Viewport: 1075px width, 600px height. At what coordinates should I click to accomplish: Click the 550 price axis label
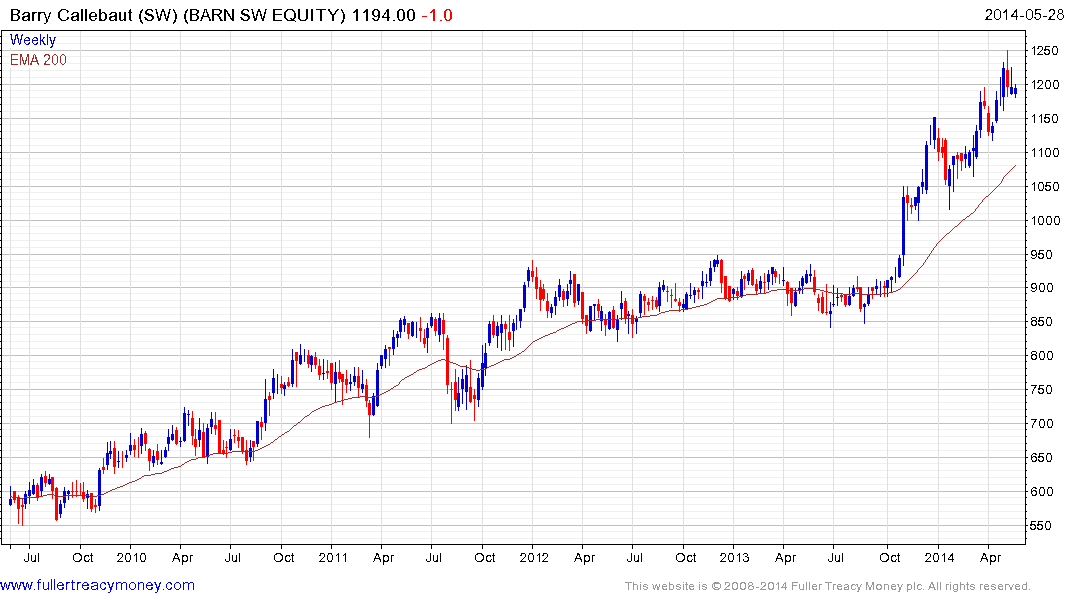(1041, 526)
